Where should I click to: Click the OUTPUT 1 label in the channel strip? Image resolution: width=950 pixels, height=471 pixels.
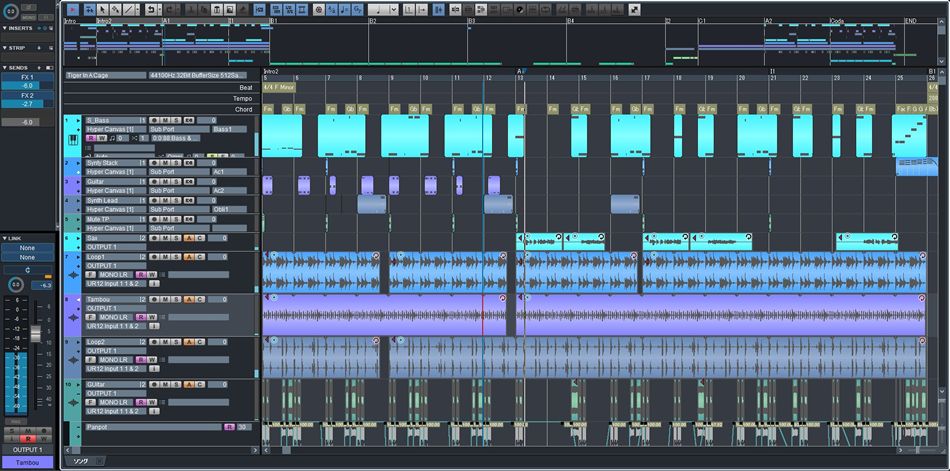coord(28,449)
